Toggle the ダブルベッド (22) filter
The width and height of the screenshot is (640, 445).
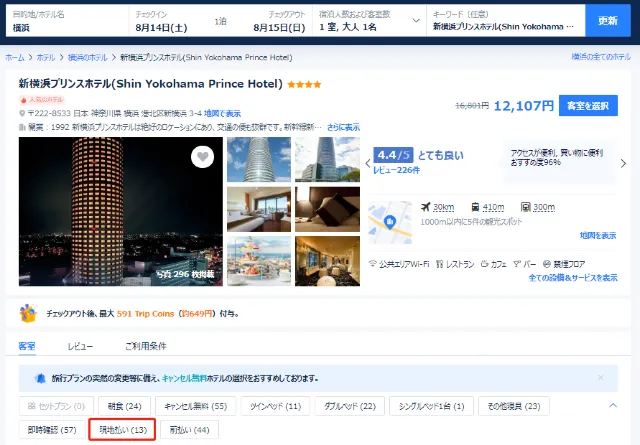(x=350, y=406)
